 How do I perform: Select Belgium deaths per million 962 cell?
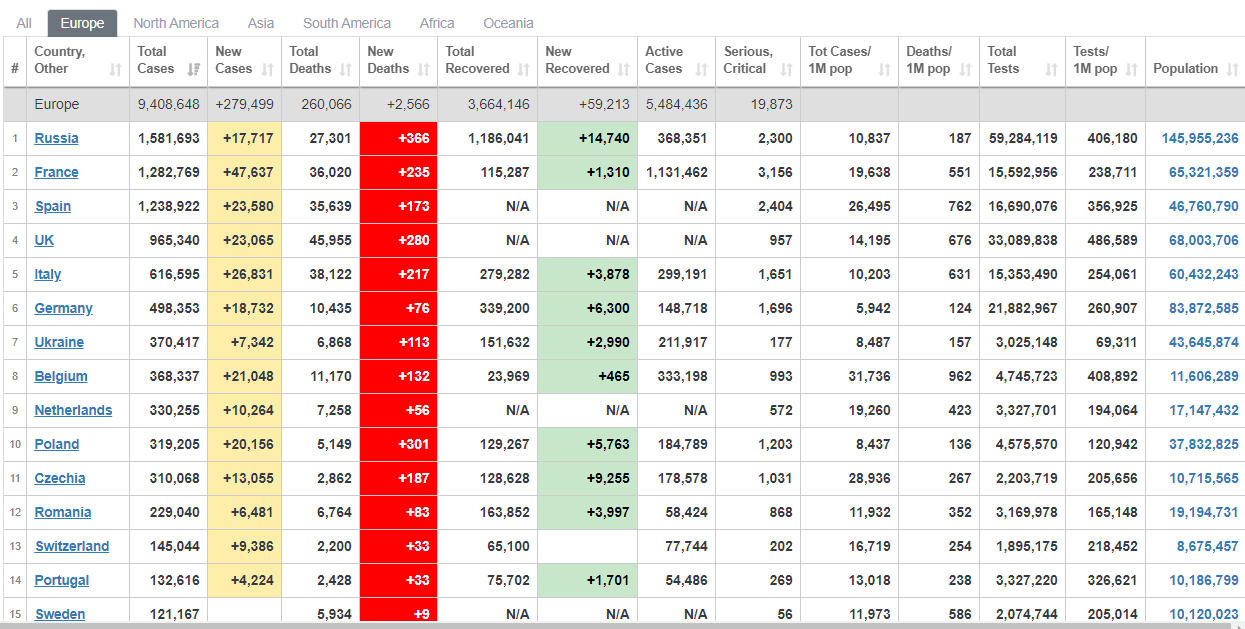(939, 376)
